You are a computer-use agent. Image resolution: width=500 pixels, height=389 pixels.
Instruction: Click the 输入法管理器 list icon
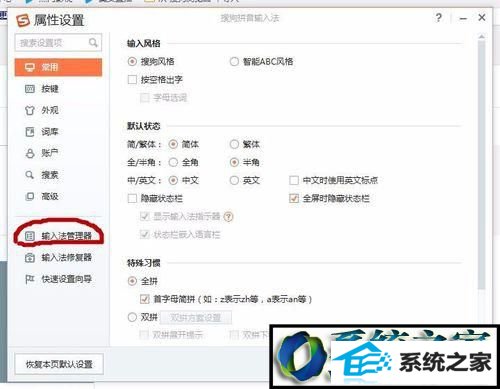[x=30, y=236]
